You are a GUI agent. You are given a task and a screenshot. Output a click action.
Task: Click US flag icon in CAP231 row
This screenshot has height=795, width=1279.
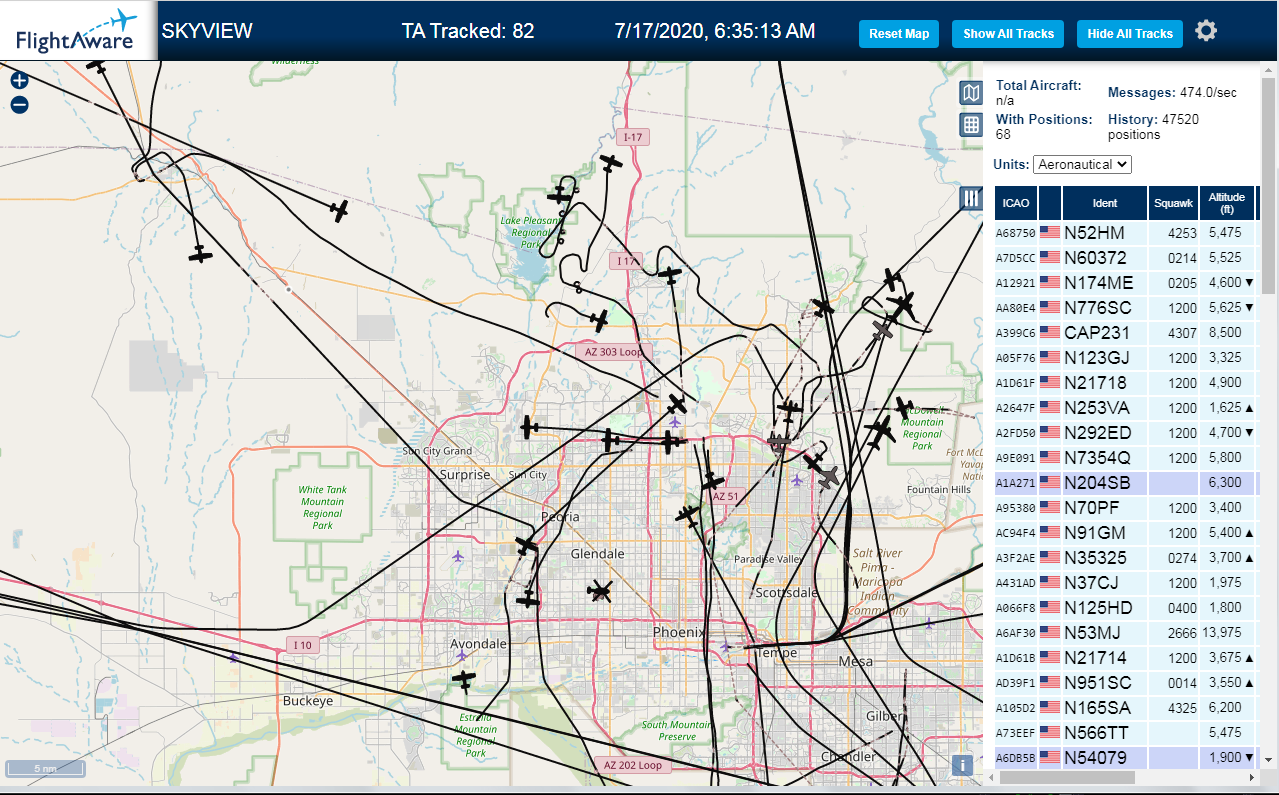click(x=1050, y=332)
